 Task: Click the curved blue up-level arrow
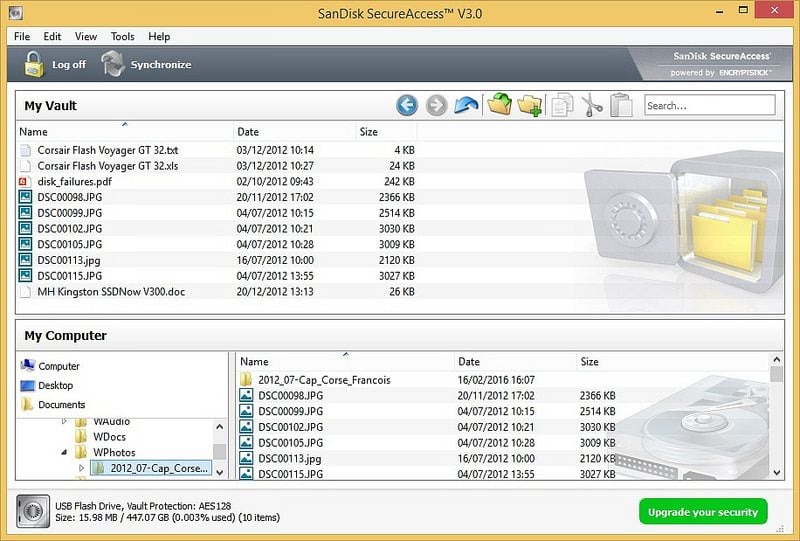click(x=466, y=106)
